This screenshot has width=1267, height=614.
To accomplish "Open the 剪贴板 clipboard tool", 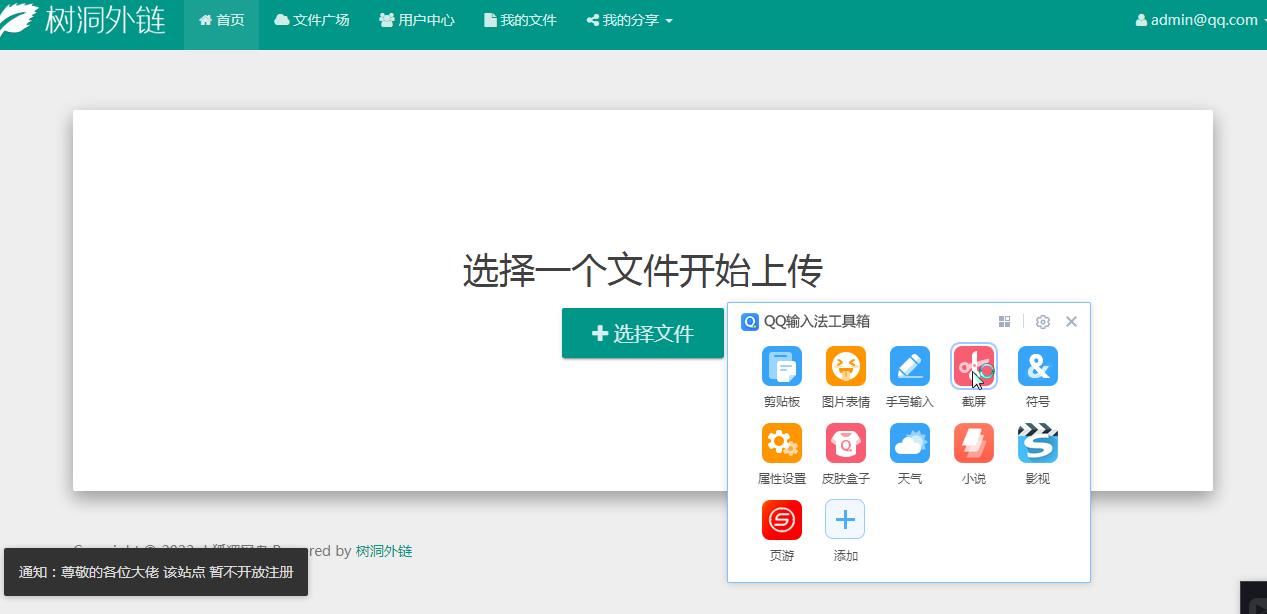I will pyautogui.click(x=782, y=366).
